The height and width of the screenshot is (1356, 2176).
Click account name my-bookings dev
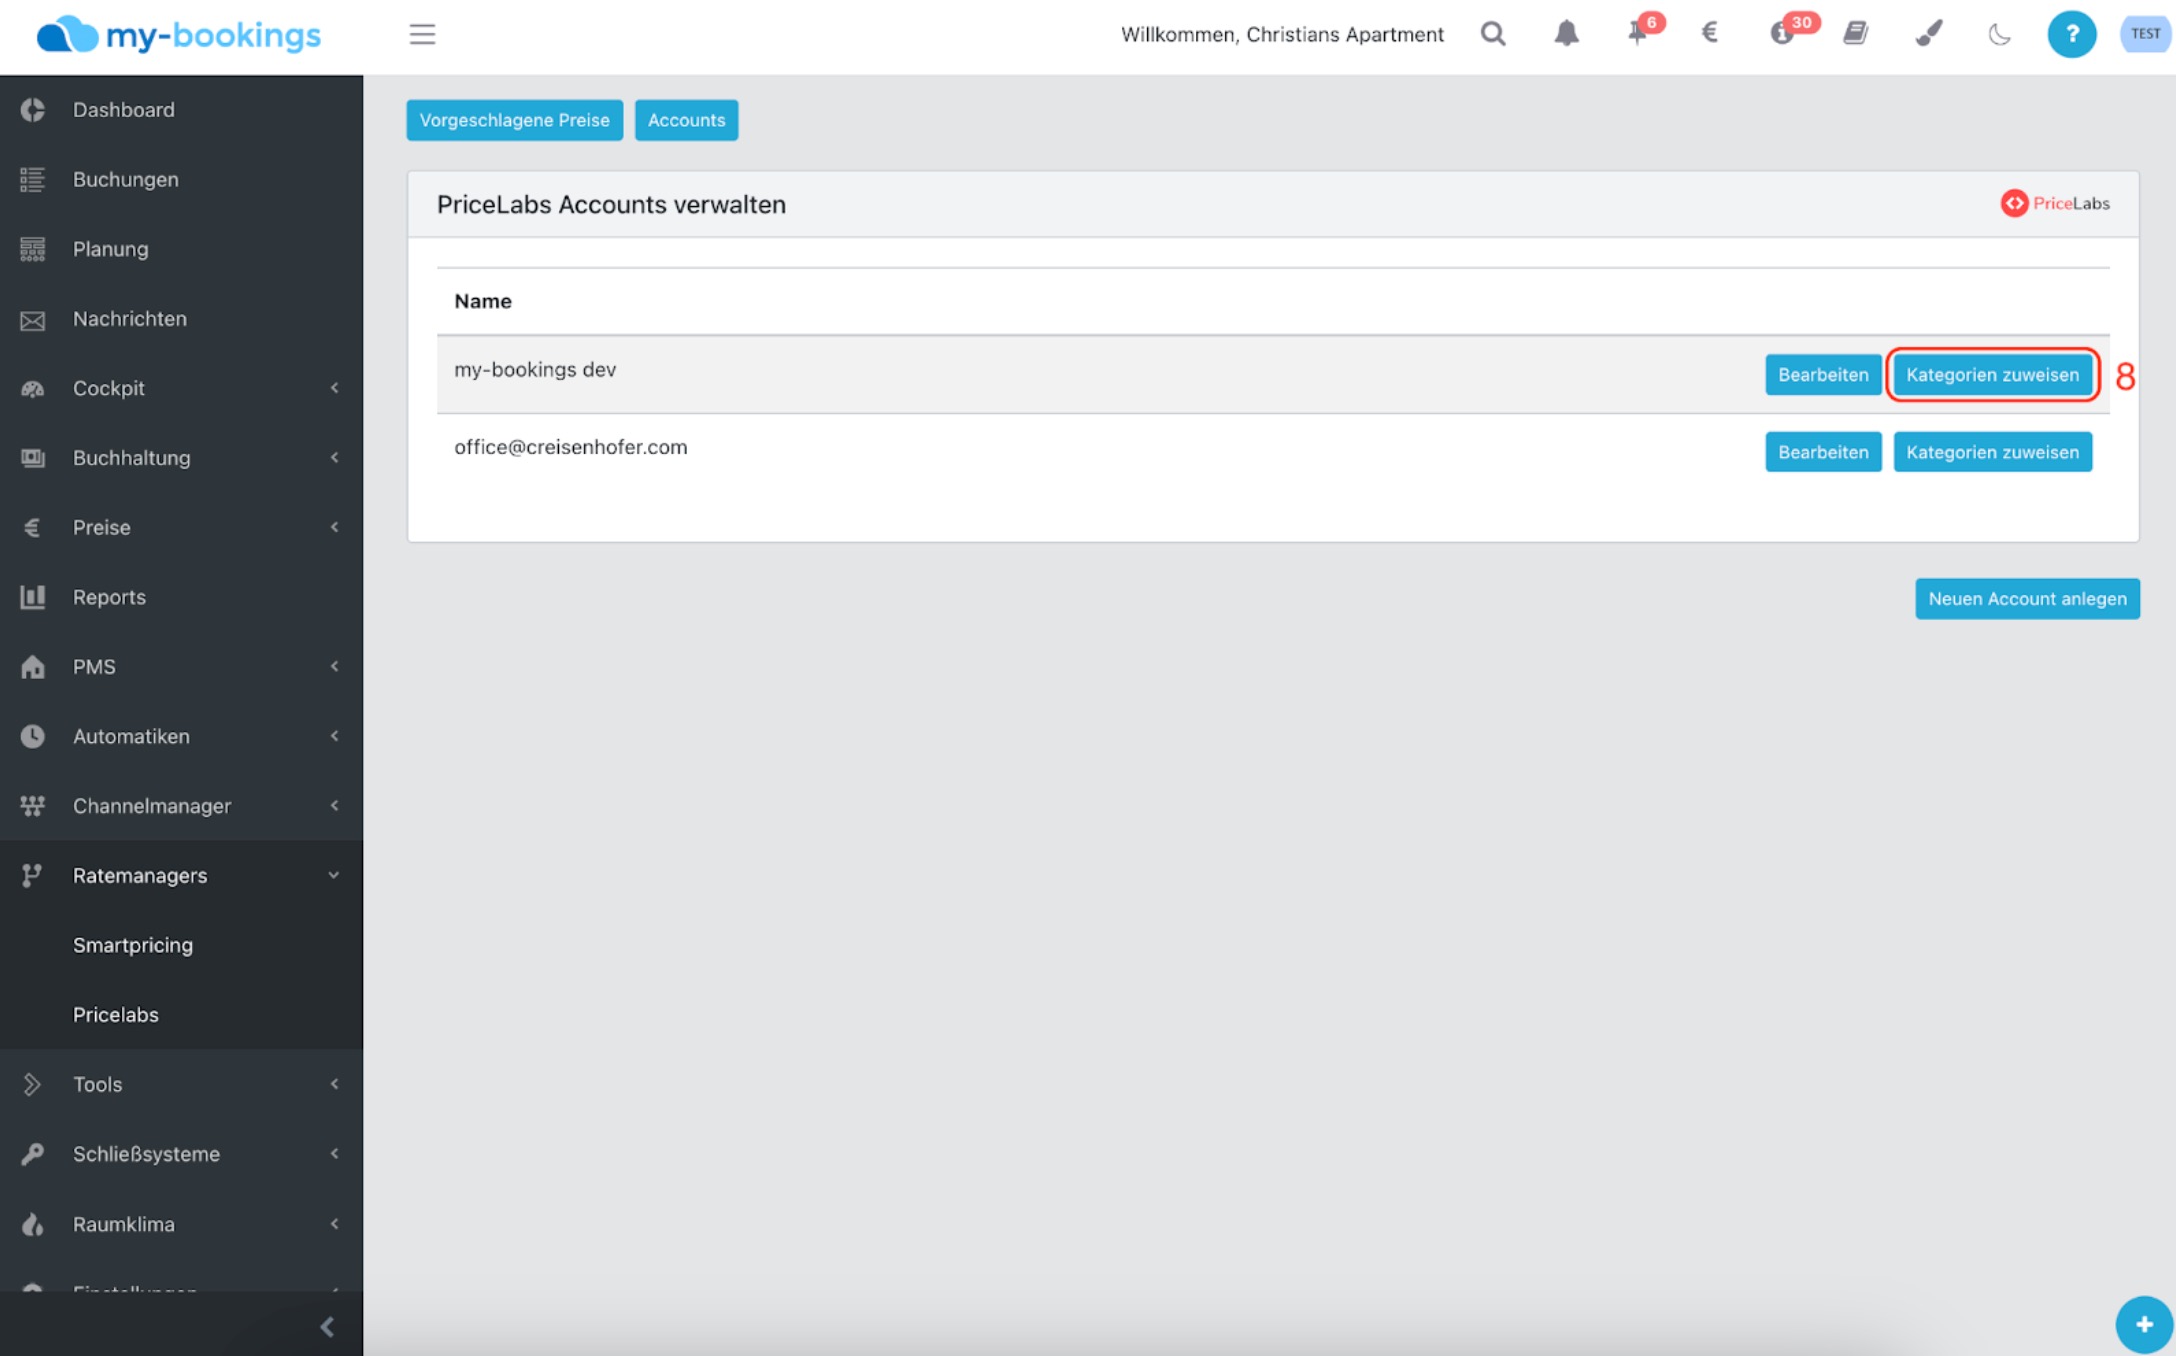(535, 370)
